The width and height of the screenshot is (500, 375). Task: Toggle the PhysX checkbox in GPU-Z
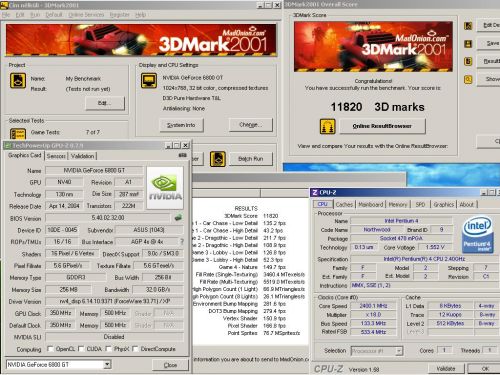coord(108,349)
